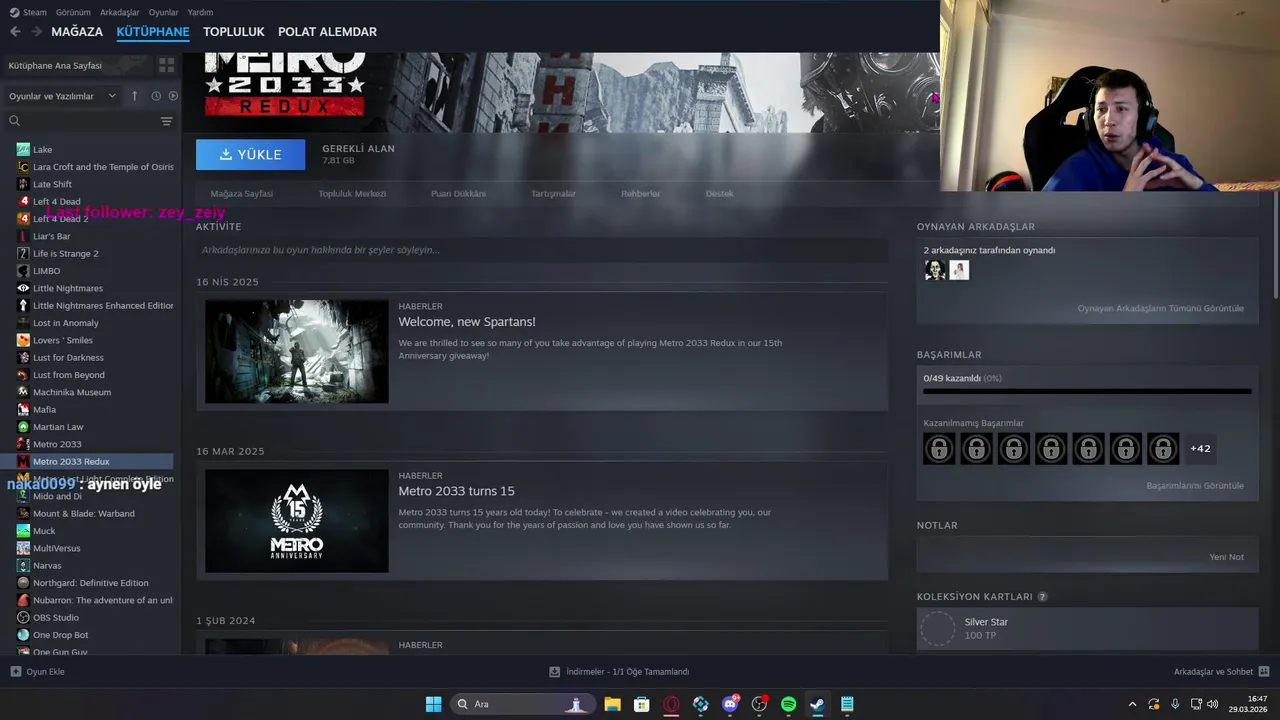Click the Oyun Ekle plus icon

[15, 672]
